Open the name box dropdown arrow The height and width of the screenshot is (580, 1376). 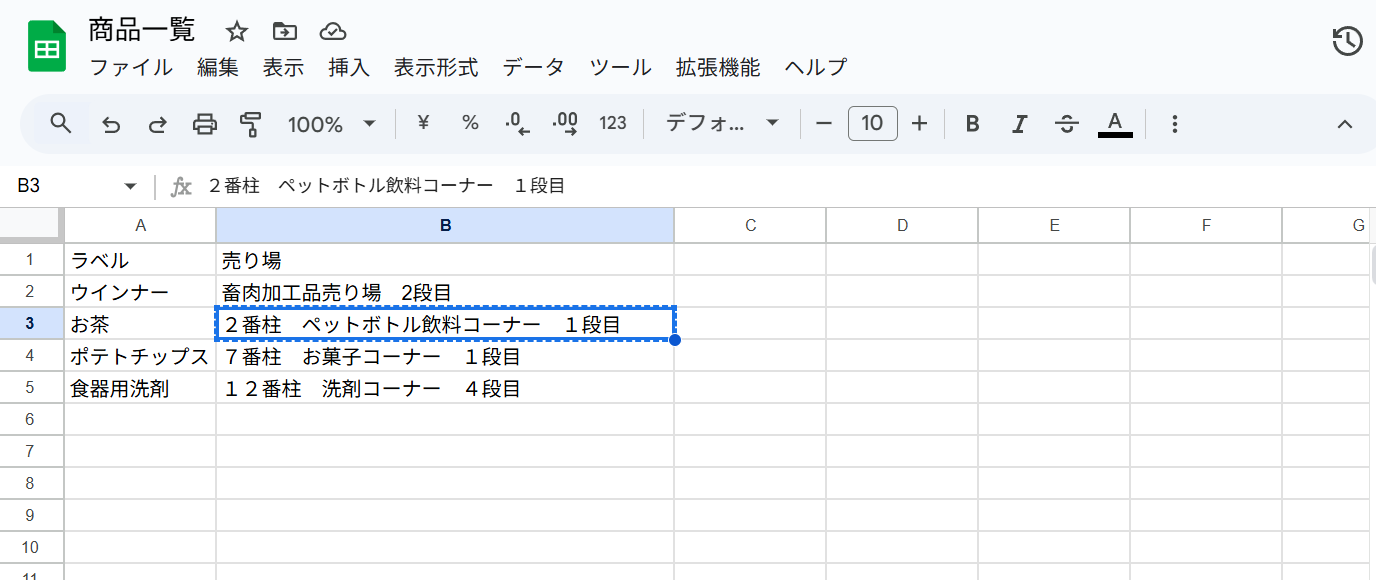click(x=130, y=187)
